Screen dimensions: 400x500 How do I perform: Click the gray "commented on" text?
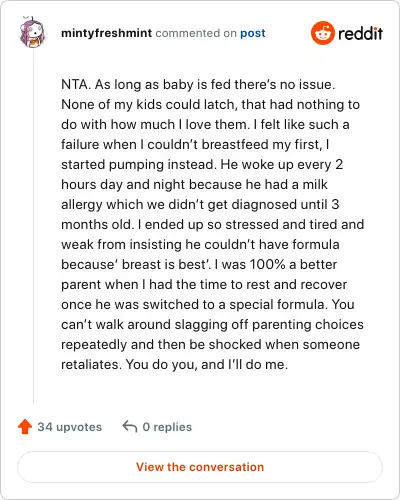click(x=196, y=33)
